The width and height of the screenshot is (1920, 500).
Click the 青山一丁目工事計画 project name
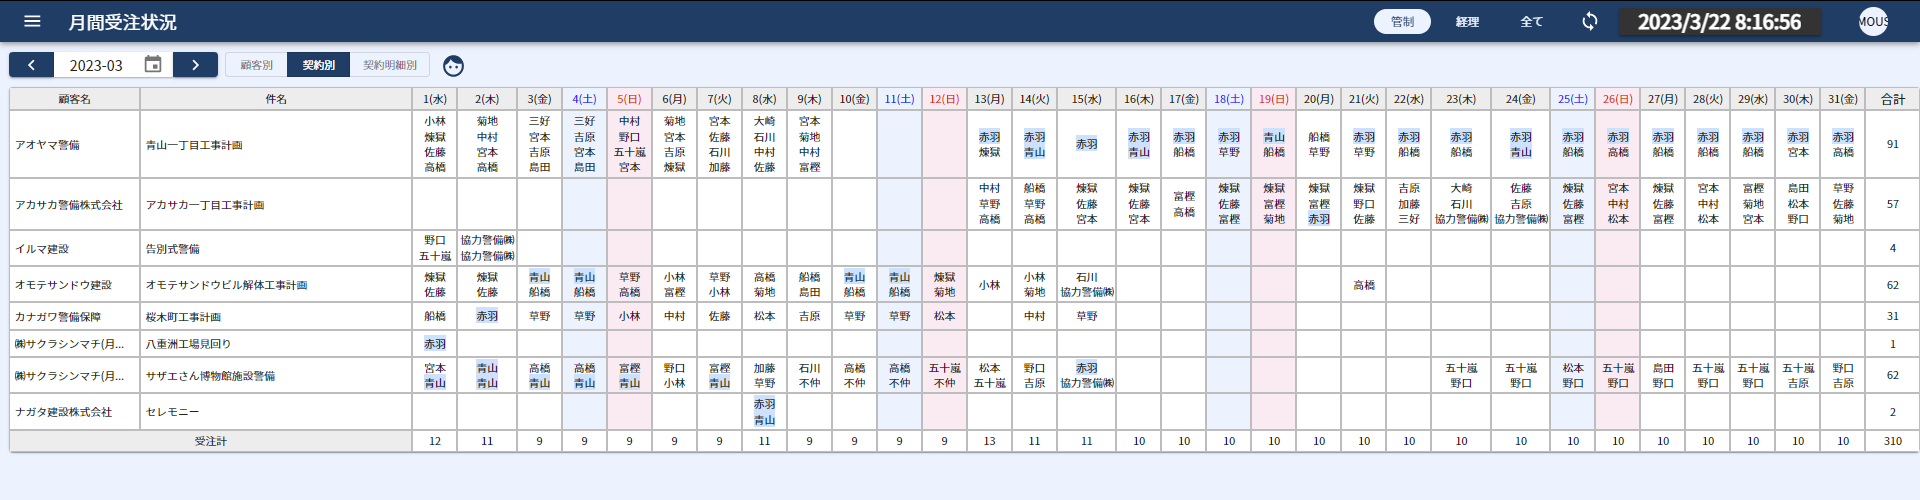tap(194, 144)
